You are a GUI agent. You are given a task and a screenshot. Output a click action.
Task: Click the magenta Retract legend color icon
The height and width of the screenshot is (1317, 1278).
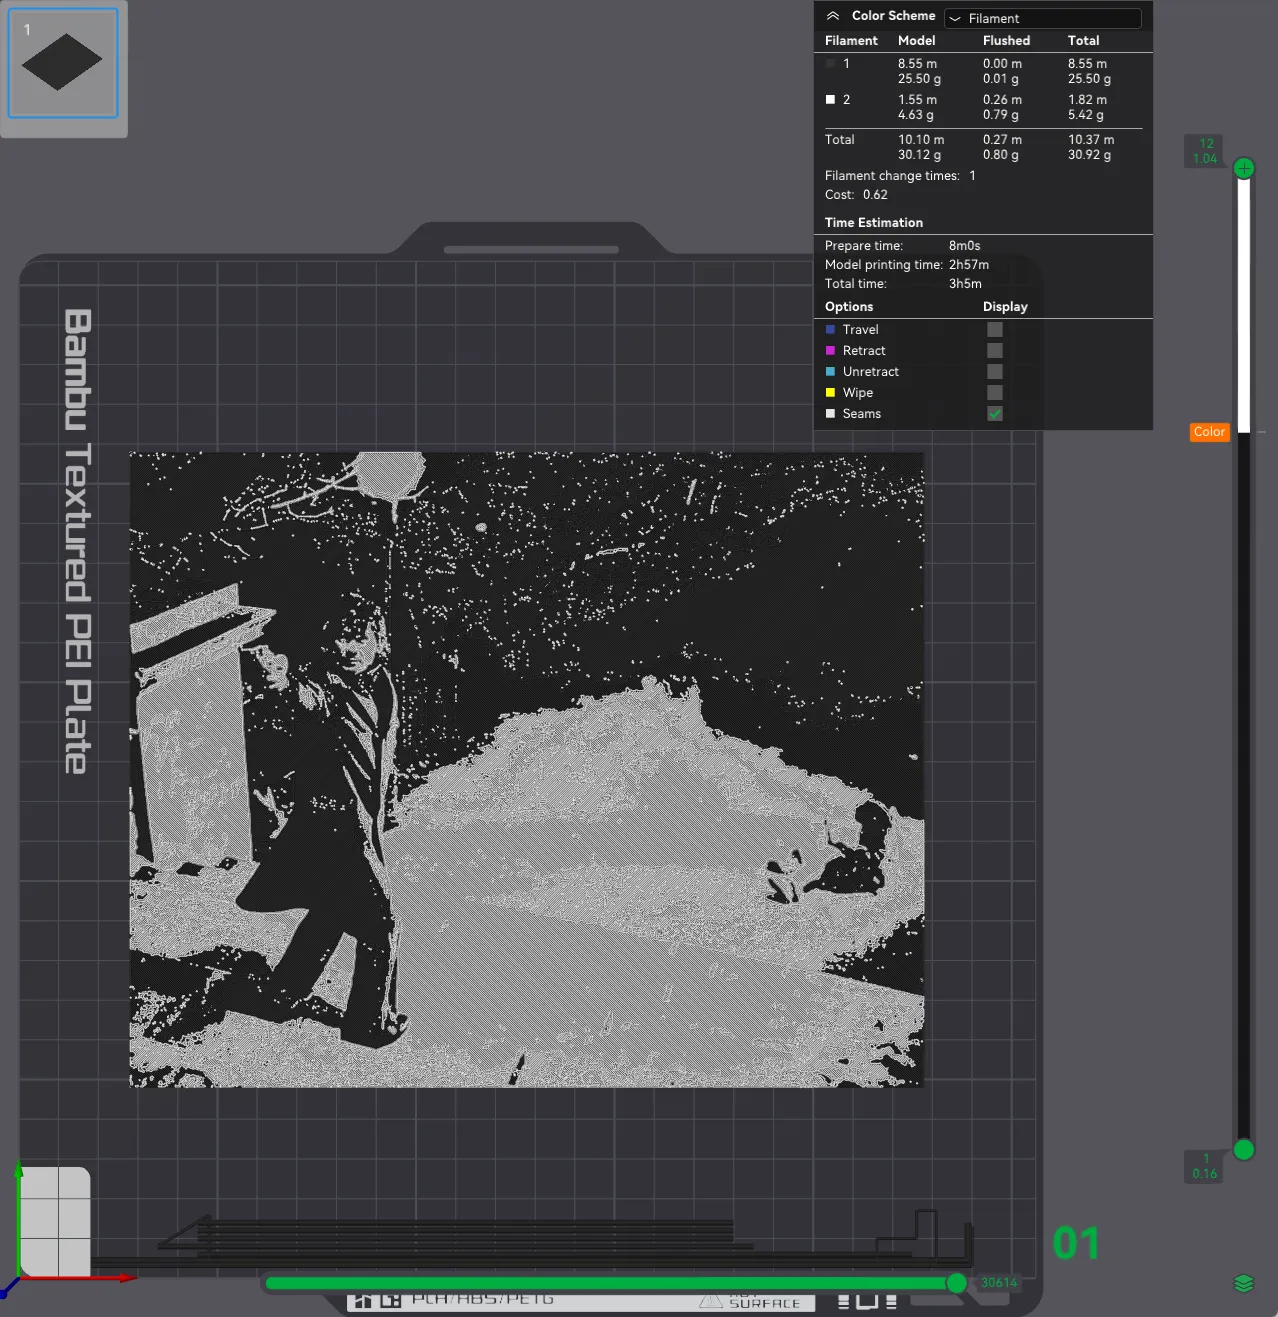[x=830, y=351]
